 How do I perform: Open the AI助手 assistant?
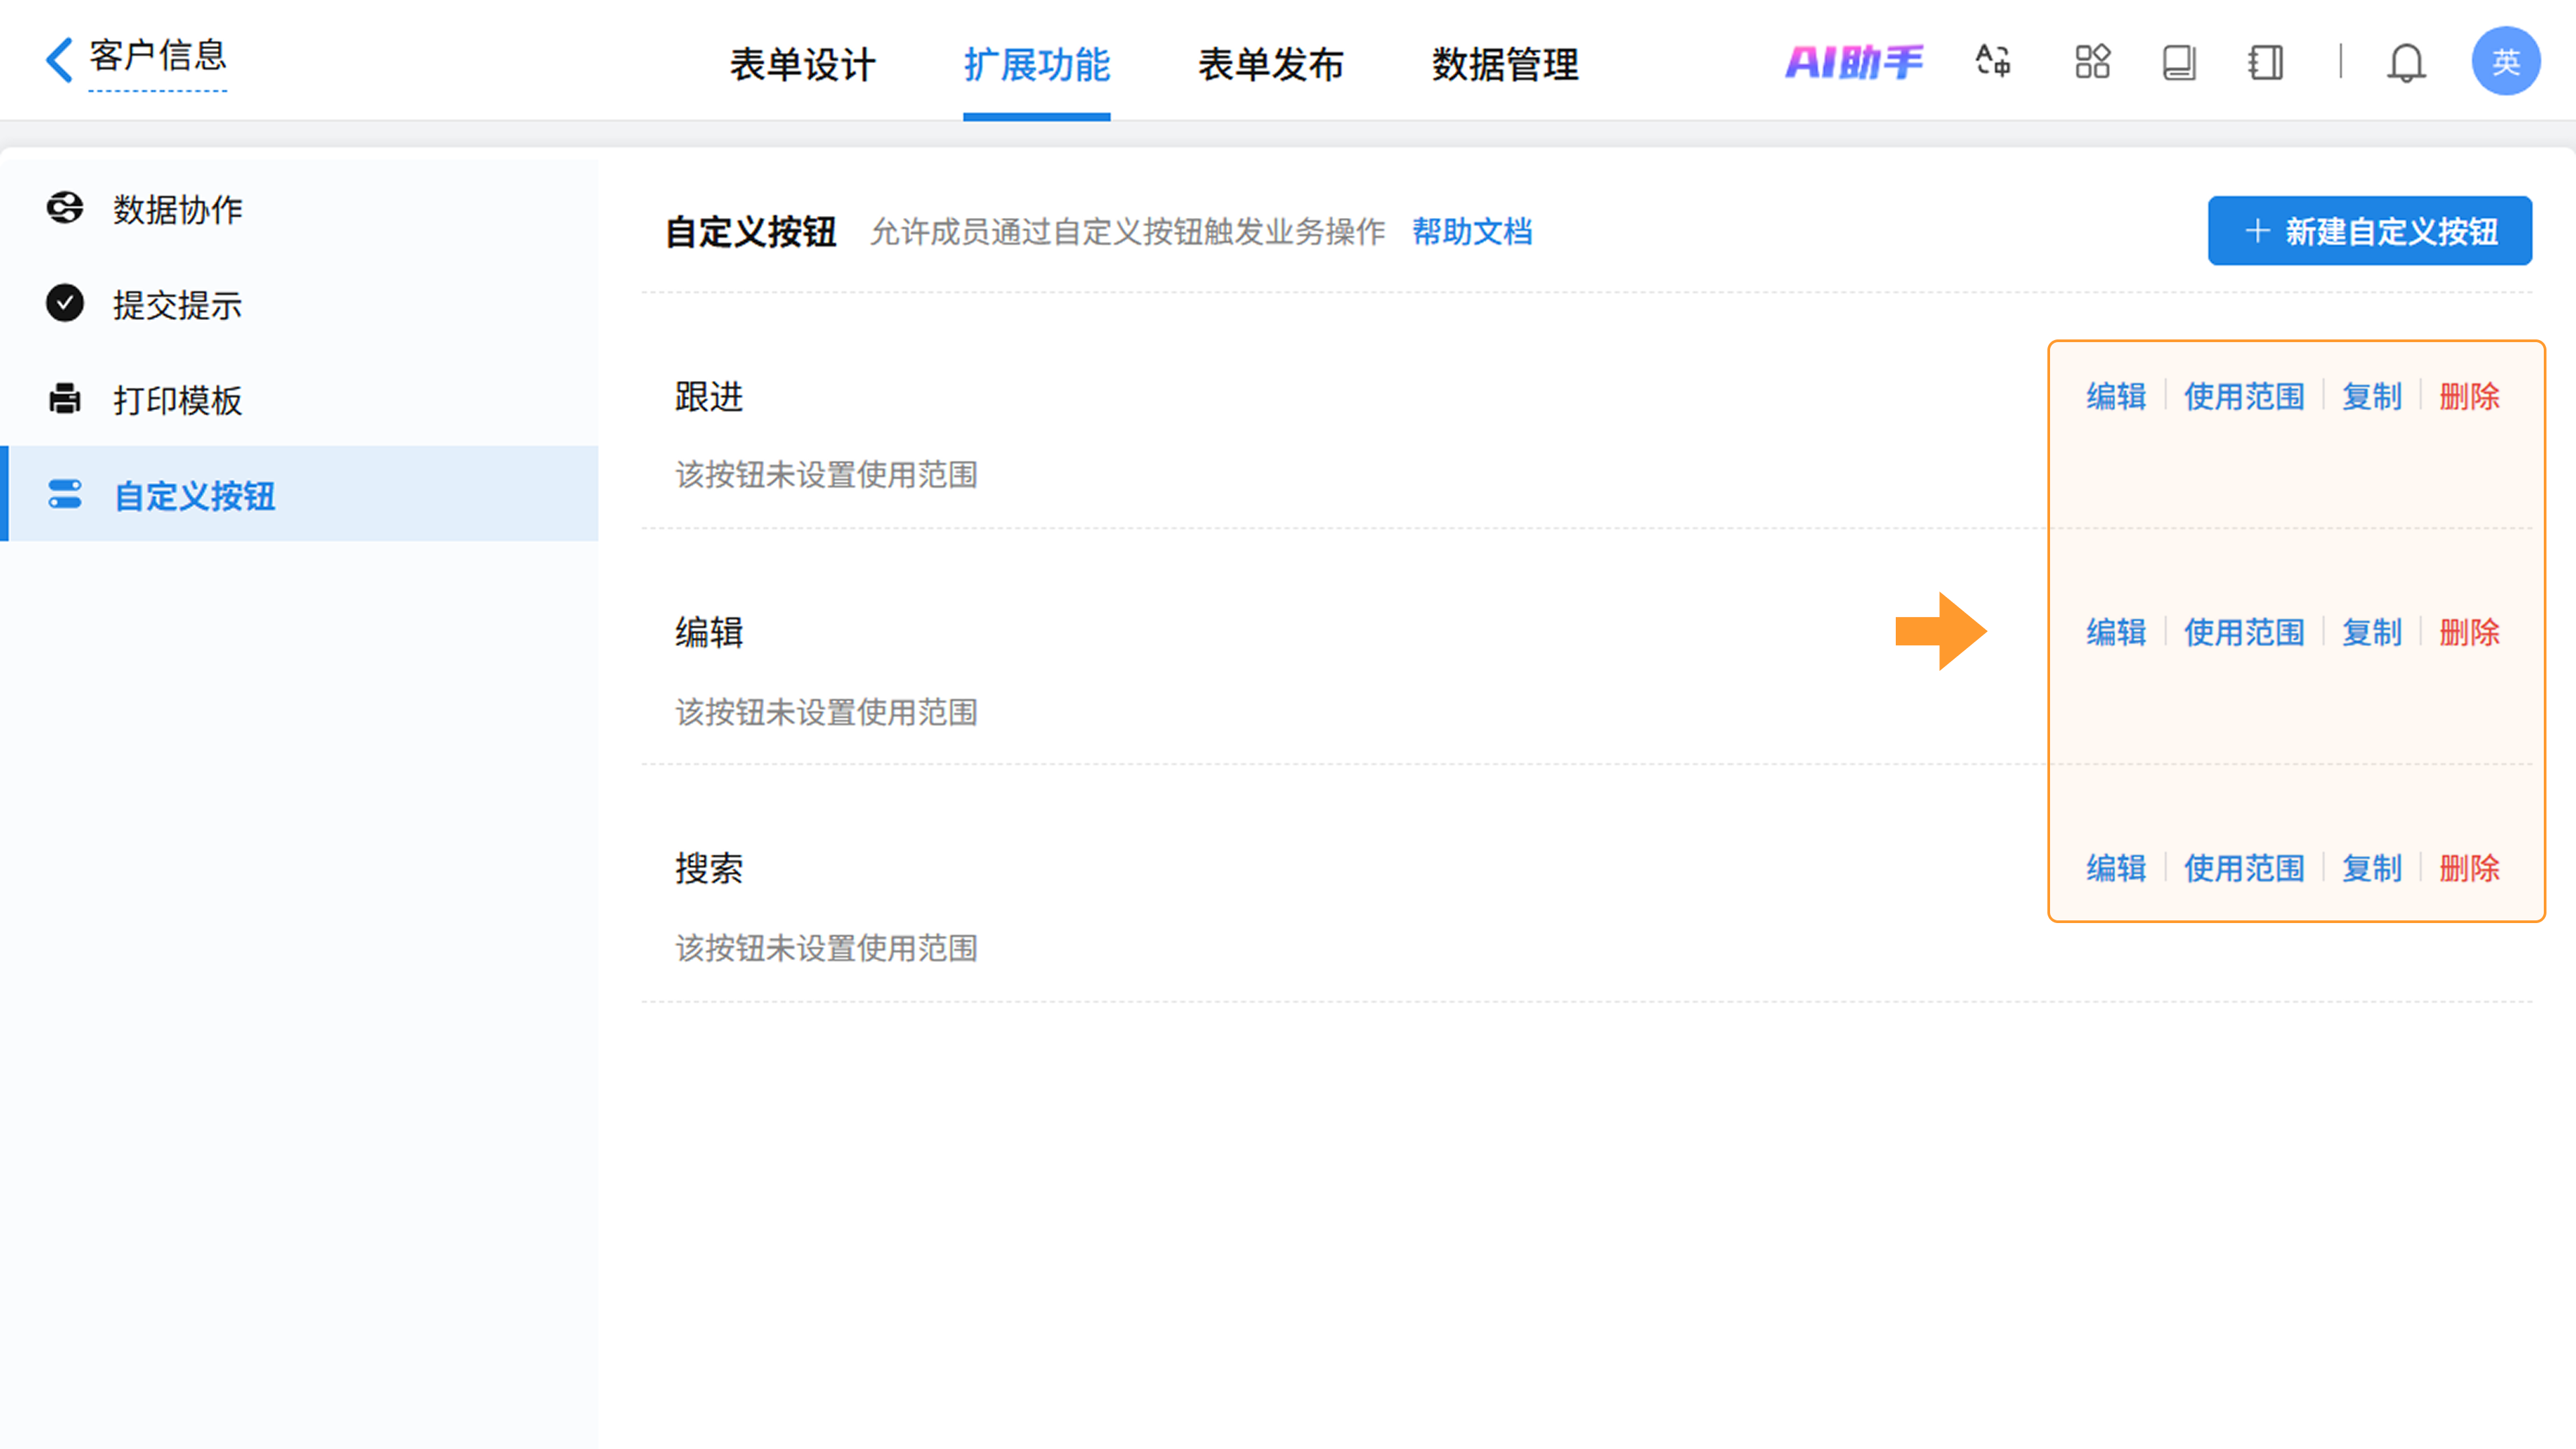(1853, 62)
